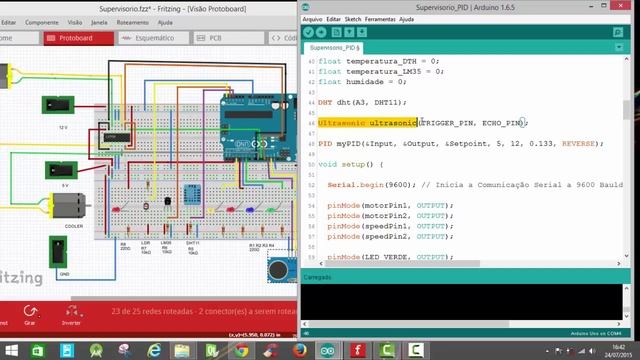Click the volume icon in system tray

591,351
